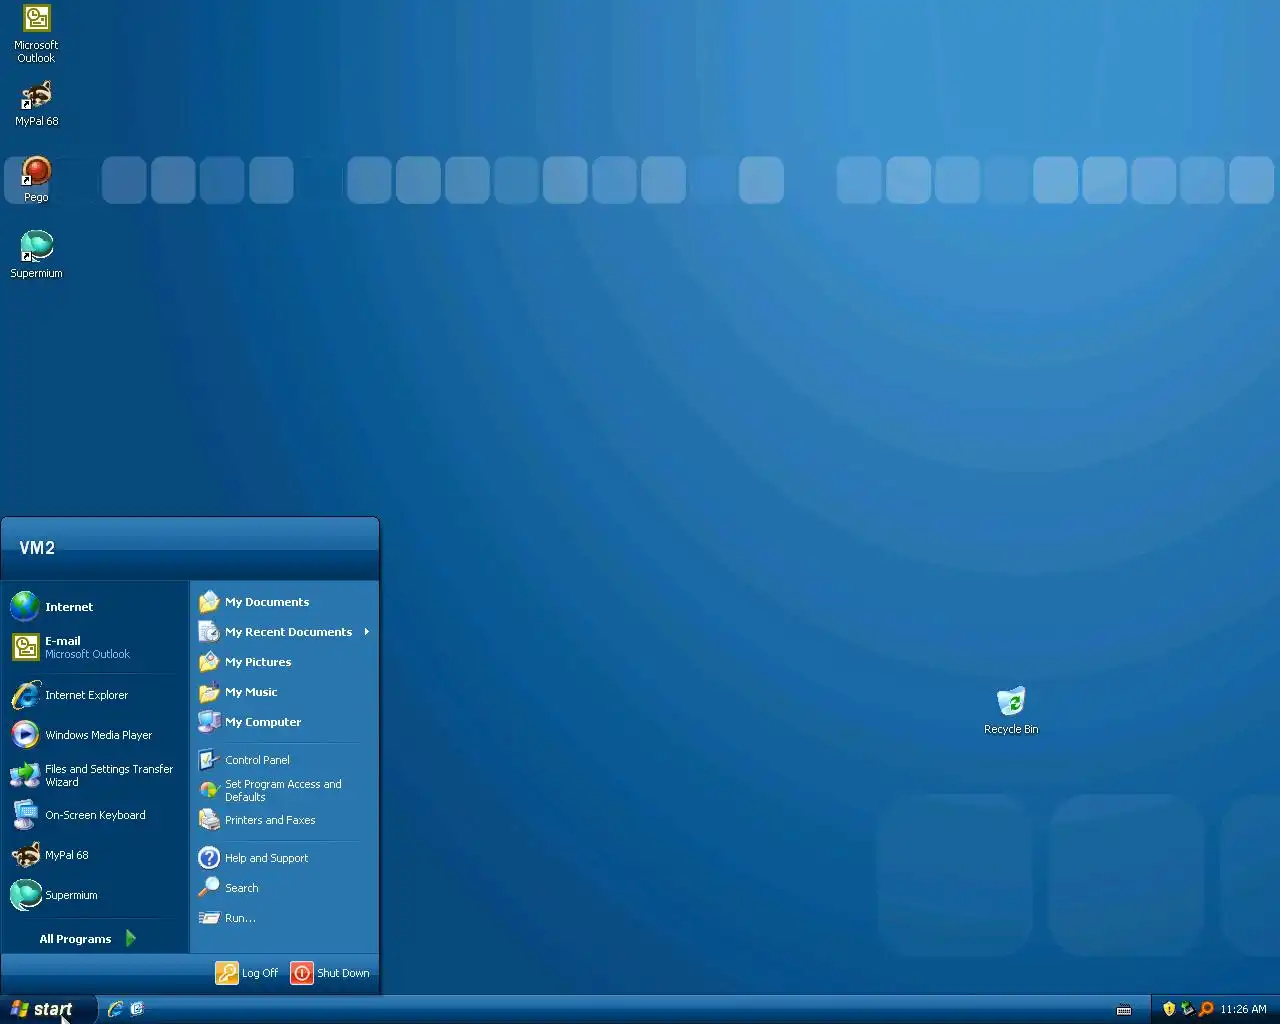Click the VM2 user name header
The width and height of the screenshot is (1280, 1024).
coord(37,548)
